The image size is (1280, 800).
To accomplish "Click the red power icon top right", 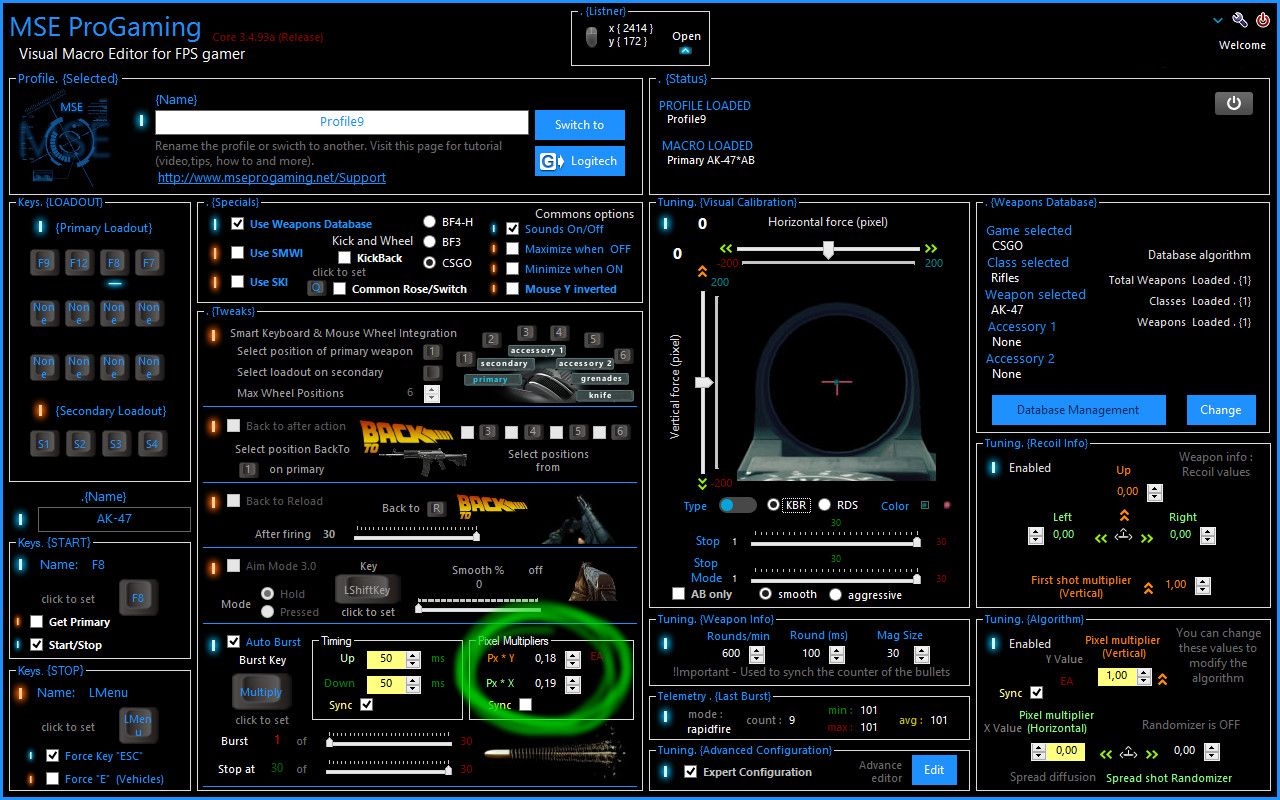I will coord(1263,20).
